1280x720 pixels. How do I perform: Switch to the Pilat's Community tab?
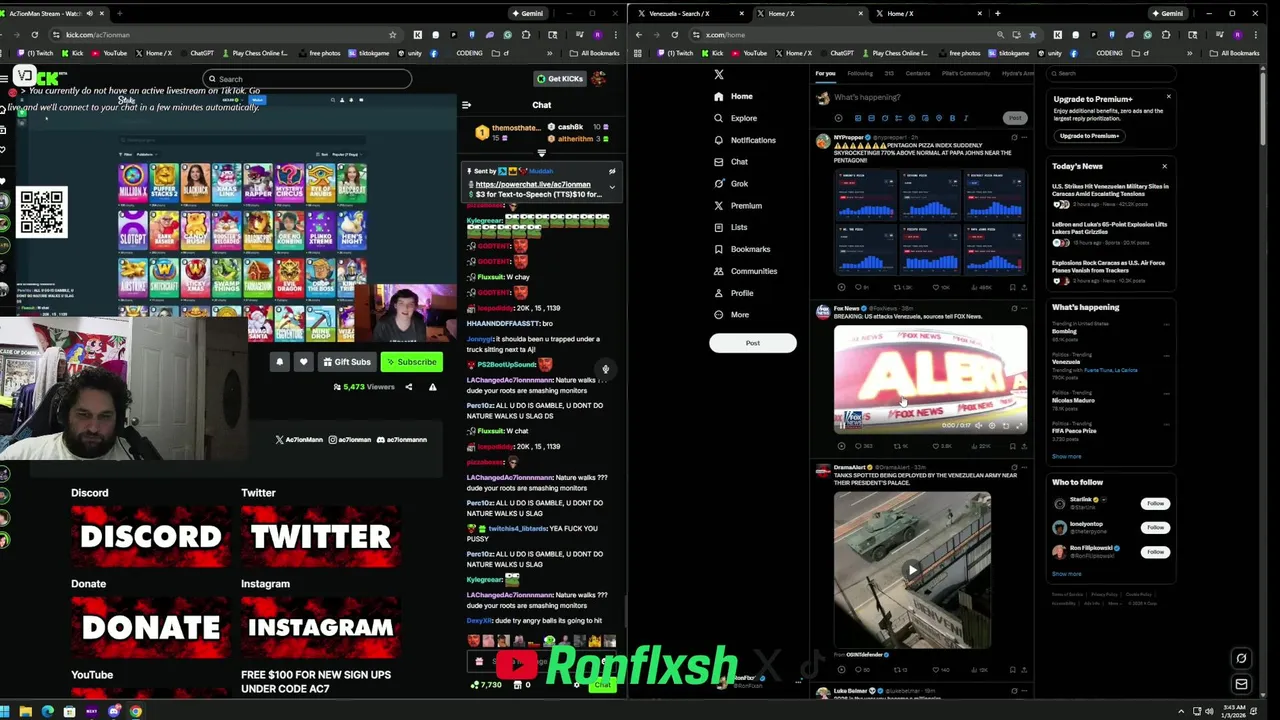pos(966,73)
